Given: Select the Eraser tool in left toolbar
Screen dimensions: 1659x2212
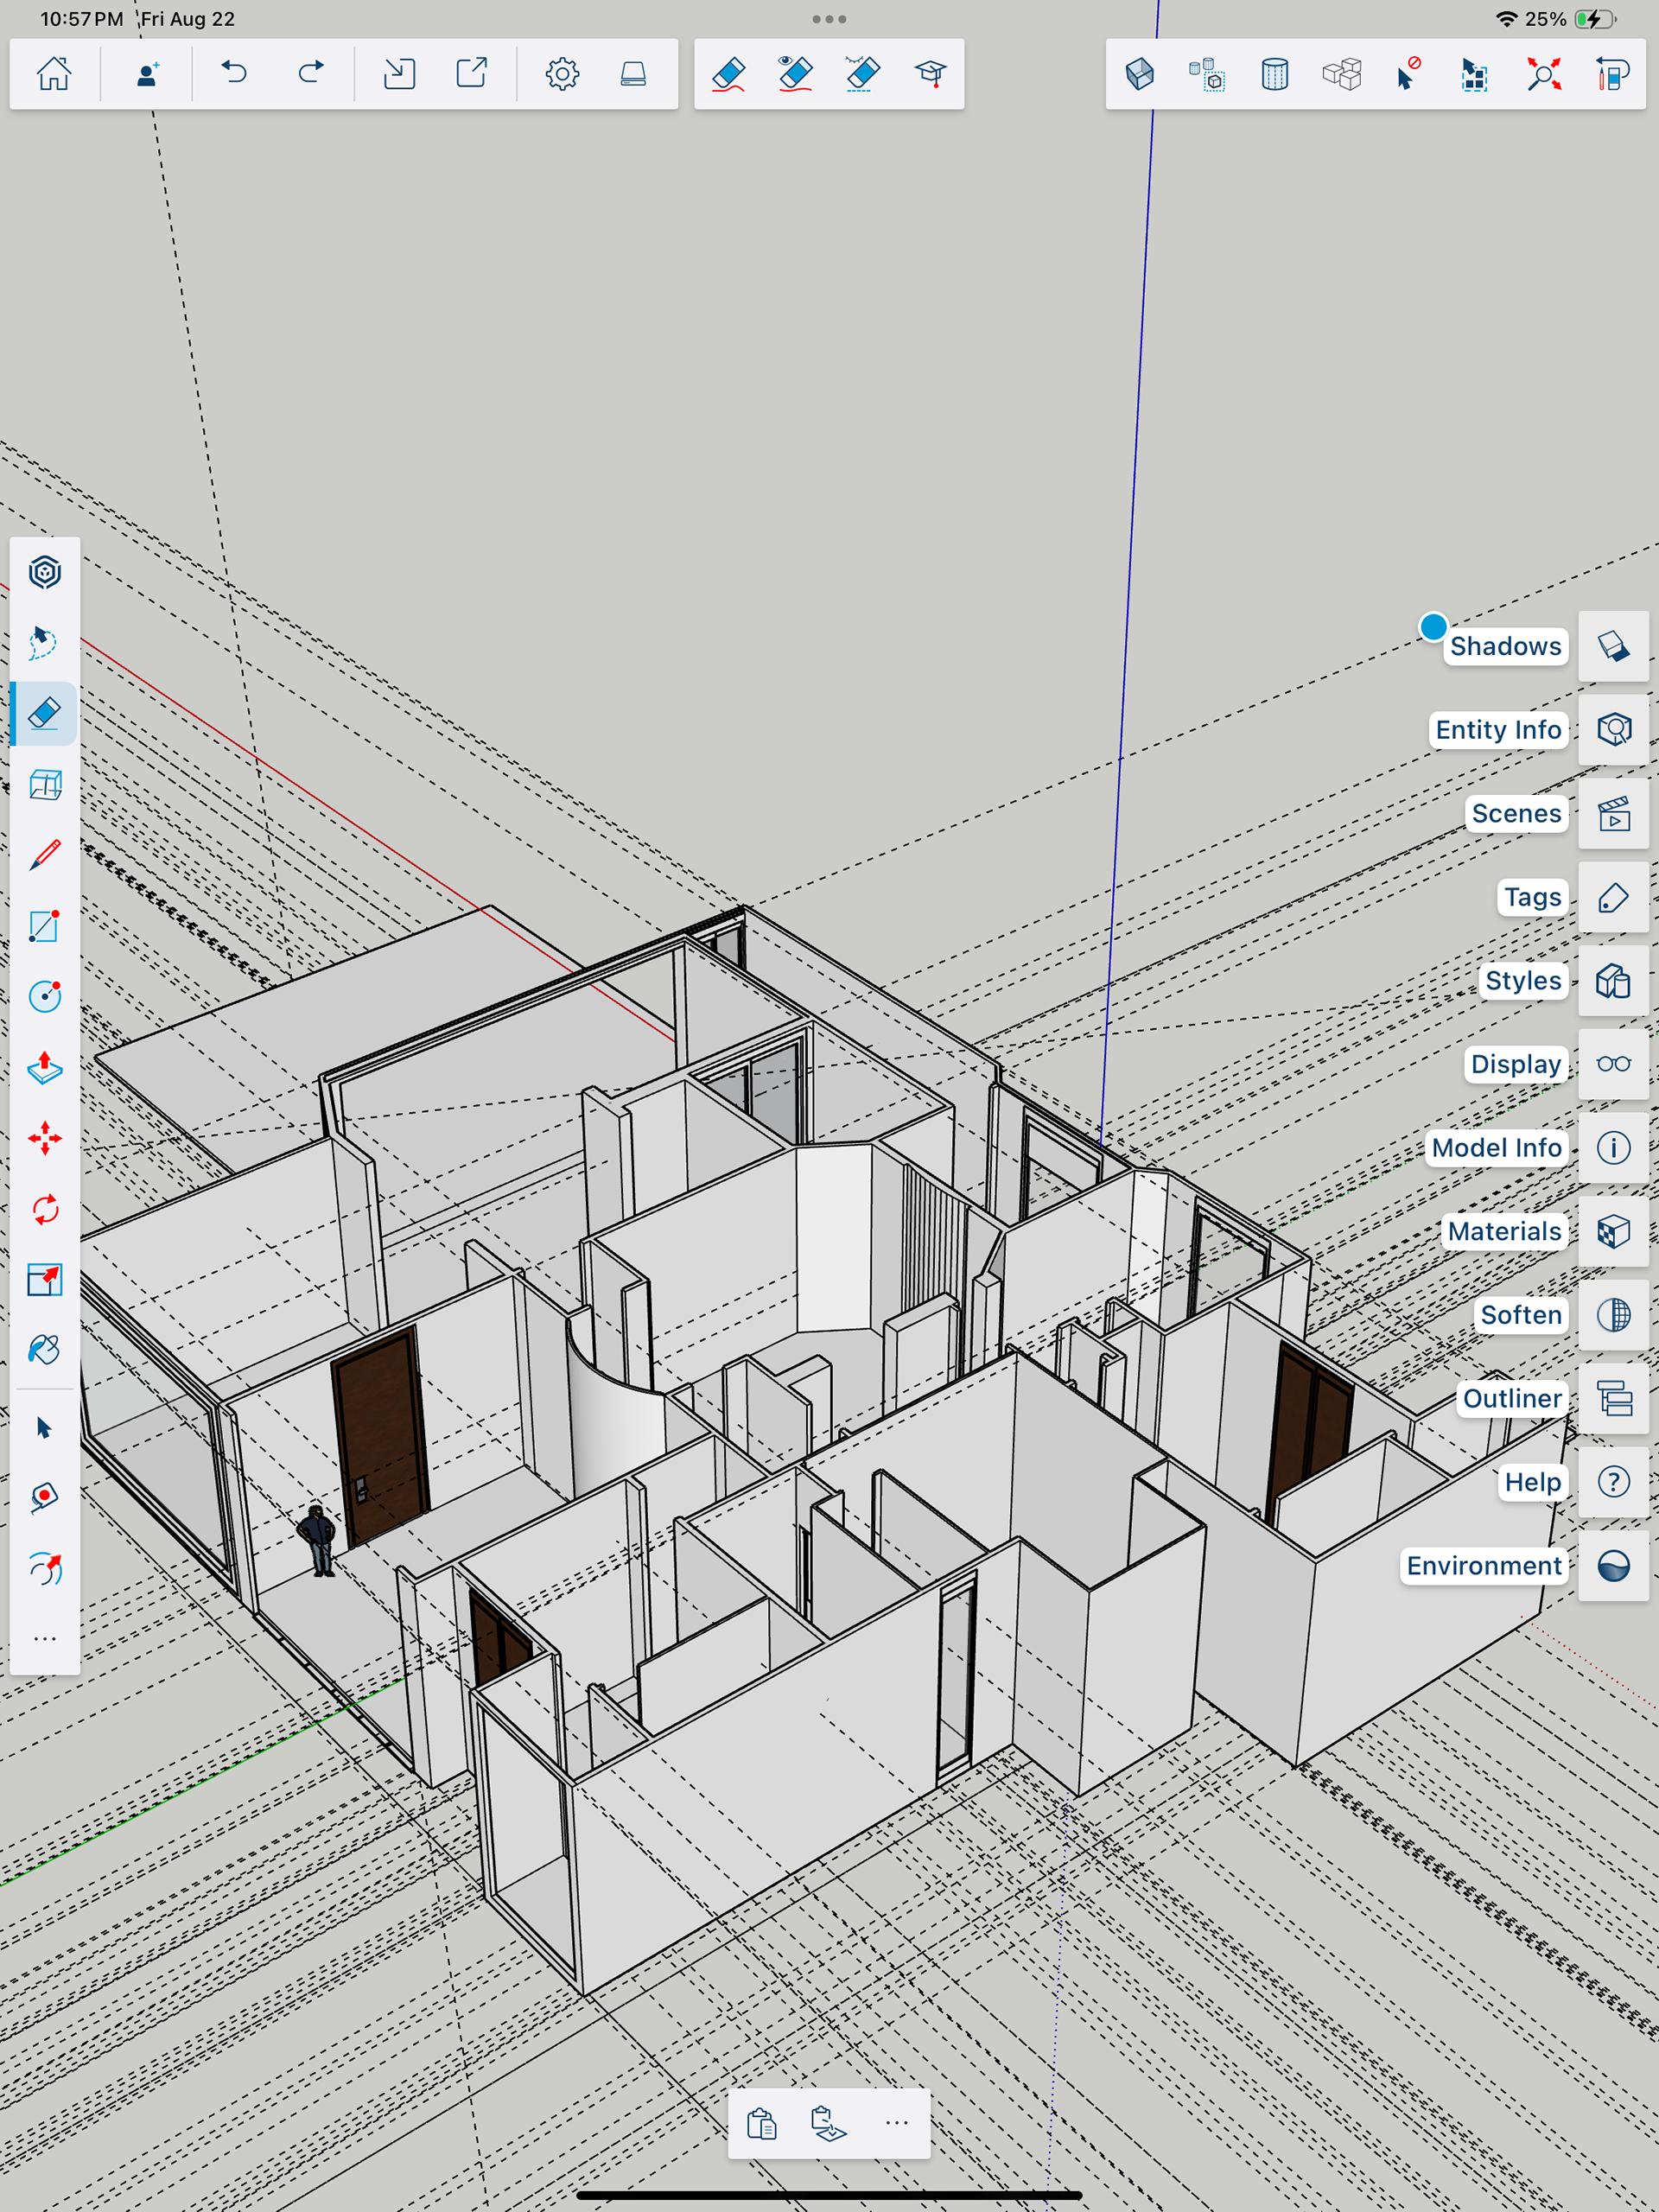Looking at the screenshot, I should point(45,713).
